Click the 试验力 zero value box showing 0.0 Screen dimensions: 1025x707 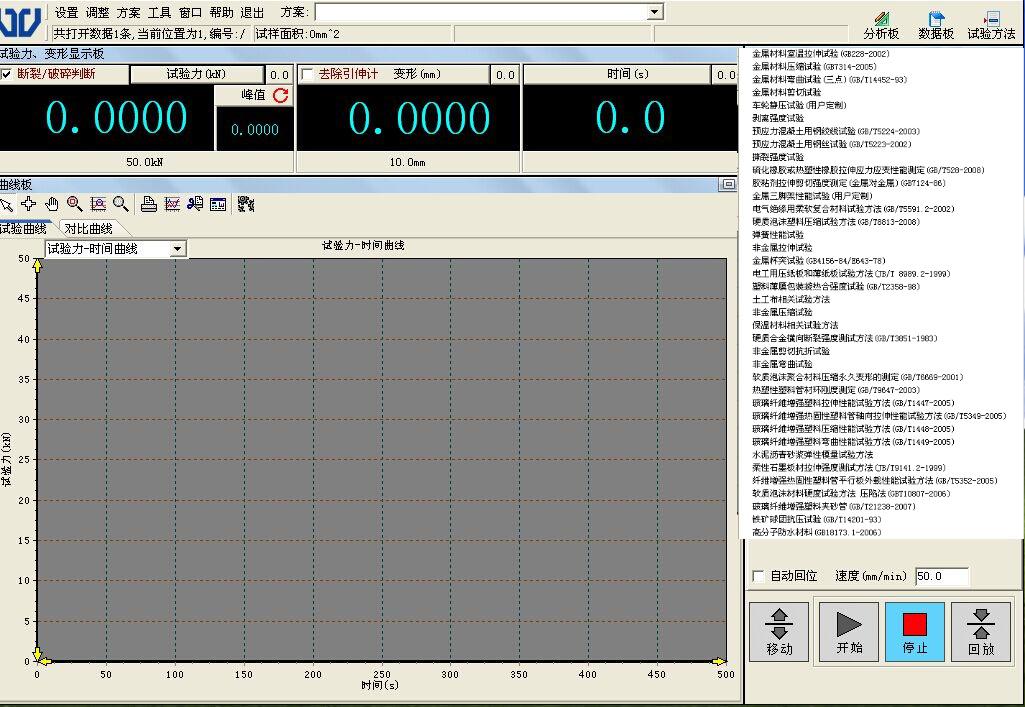(279, 75)
